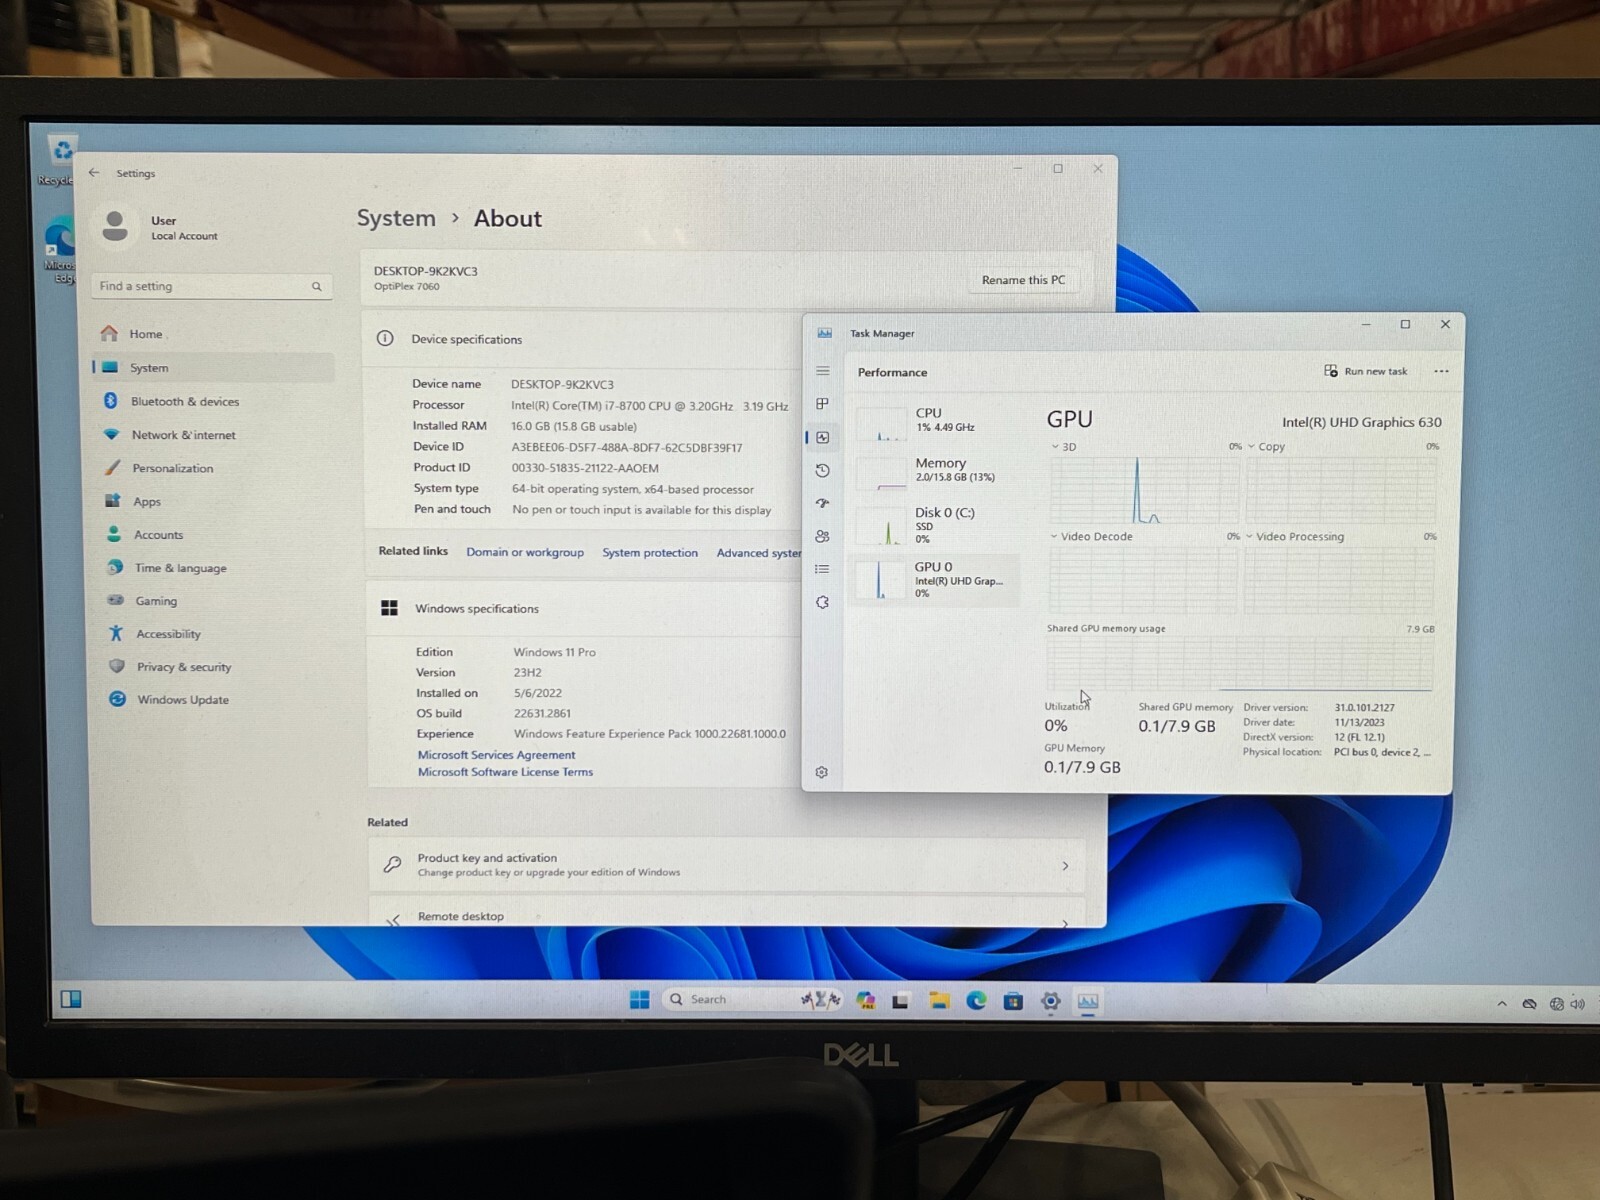Click the 3D utilization graph in Task Manager
The image size is (1600, 1200).
click(1144, 490)
